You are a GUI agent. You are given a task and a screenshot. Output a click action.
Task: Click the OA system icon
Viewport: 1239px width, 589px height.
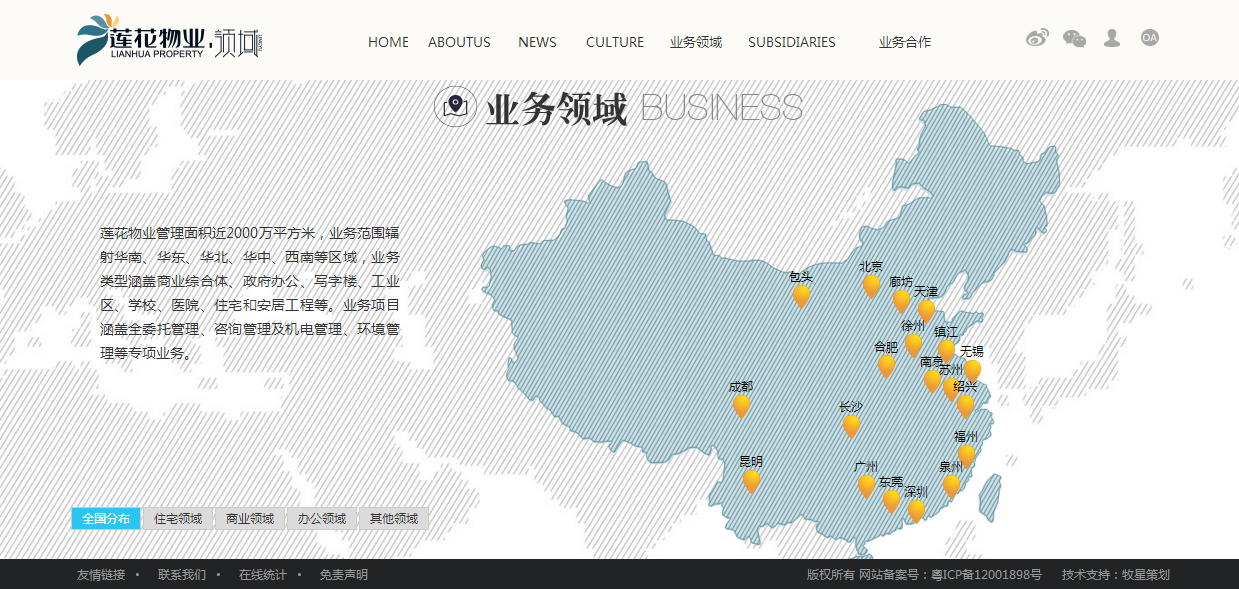[x=1149, y=38]
